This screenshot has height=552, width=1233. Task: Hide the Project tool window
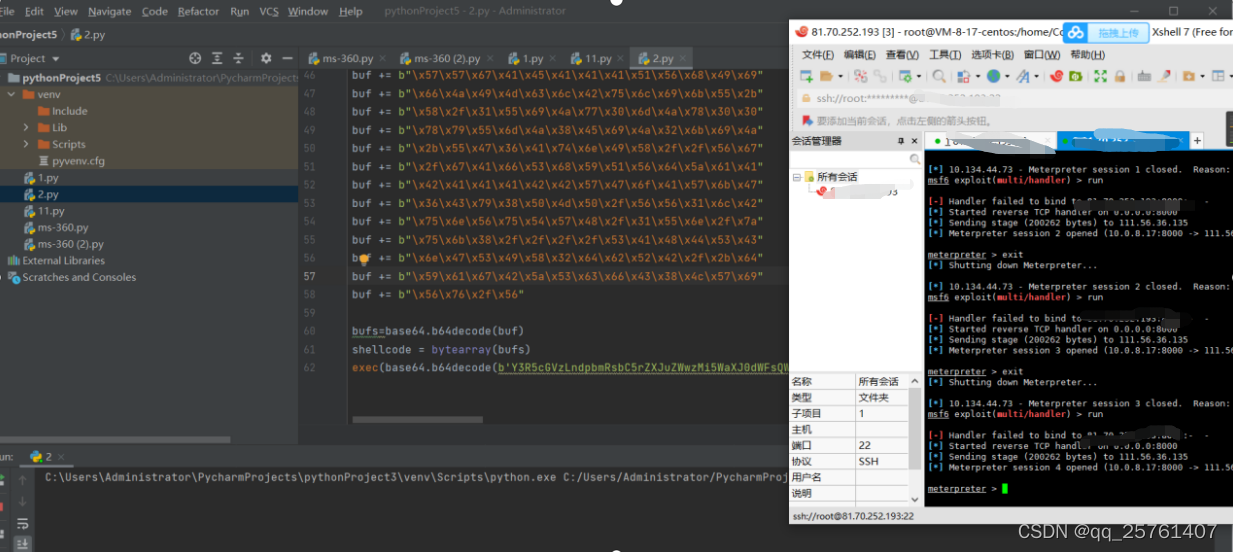[x=287, y=58]
